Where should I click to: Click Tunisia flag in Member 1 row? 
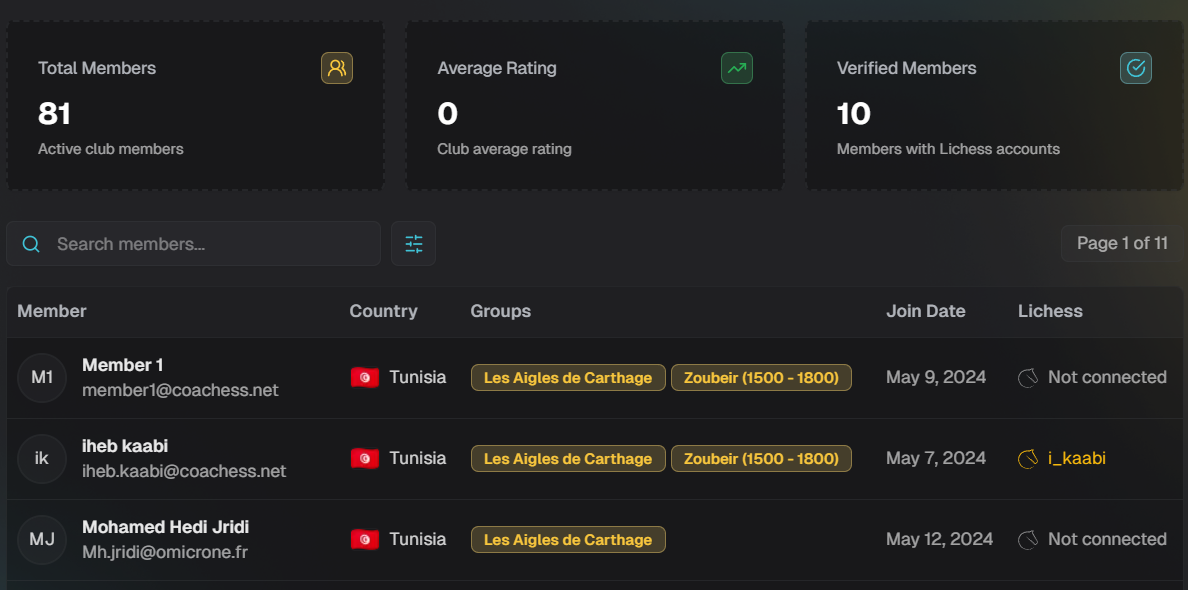[364, 377]
